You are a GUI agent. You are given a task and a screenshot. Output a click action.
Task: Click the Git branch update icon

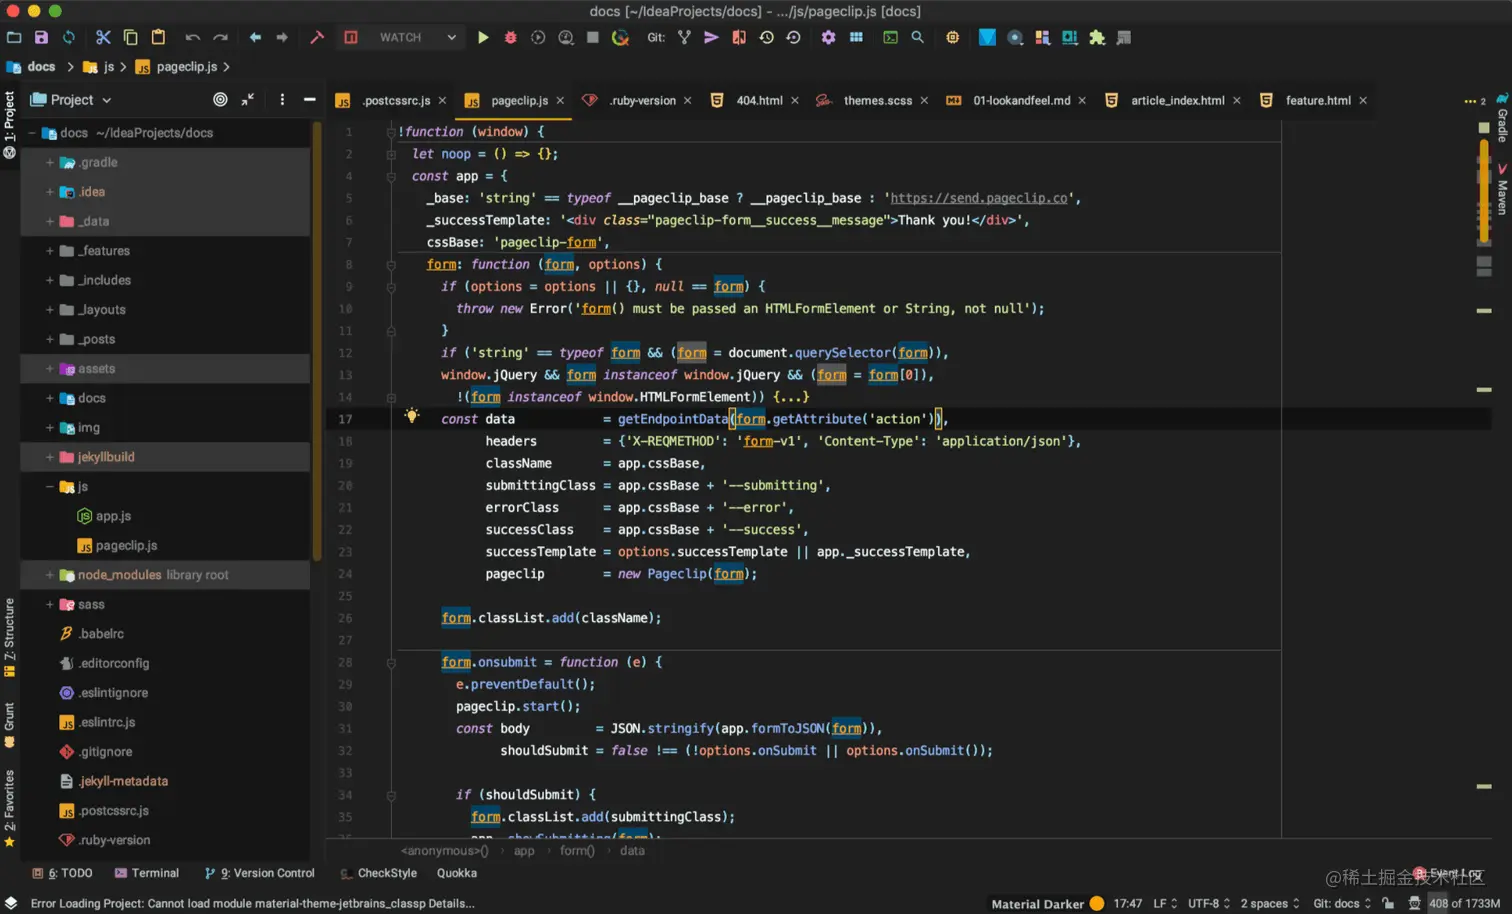684,37
